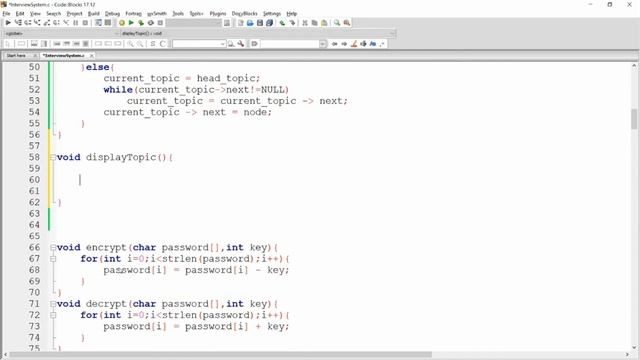Viewport: 640px width, 360px height.
Task: Click the Jump back arrow icon
Action: 334,44
